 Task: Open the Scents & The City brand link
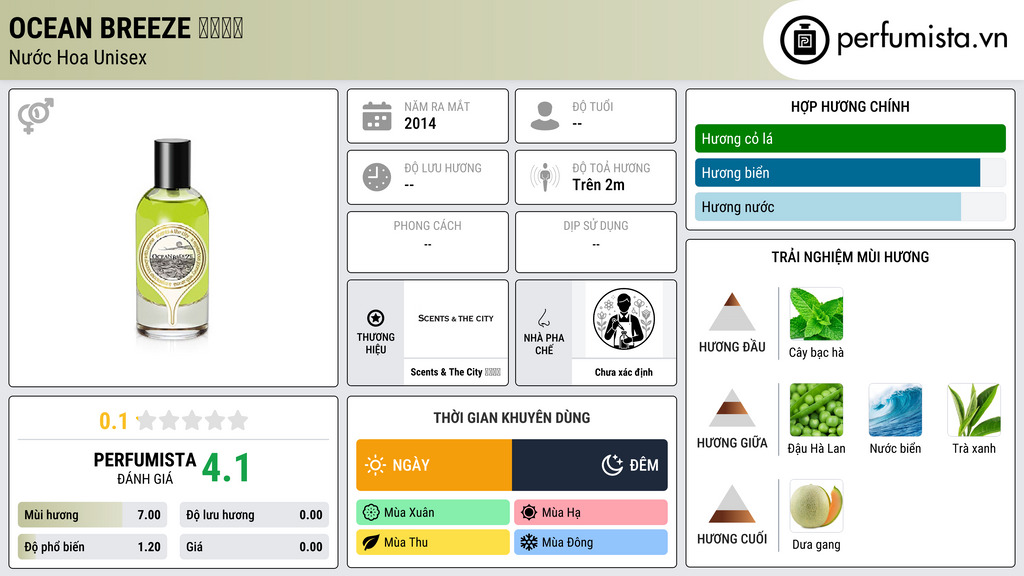[455, 372]
